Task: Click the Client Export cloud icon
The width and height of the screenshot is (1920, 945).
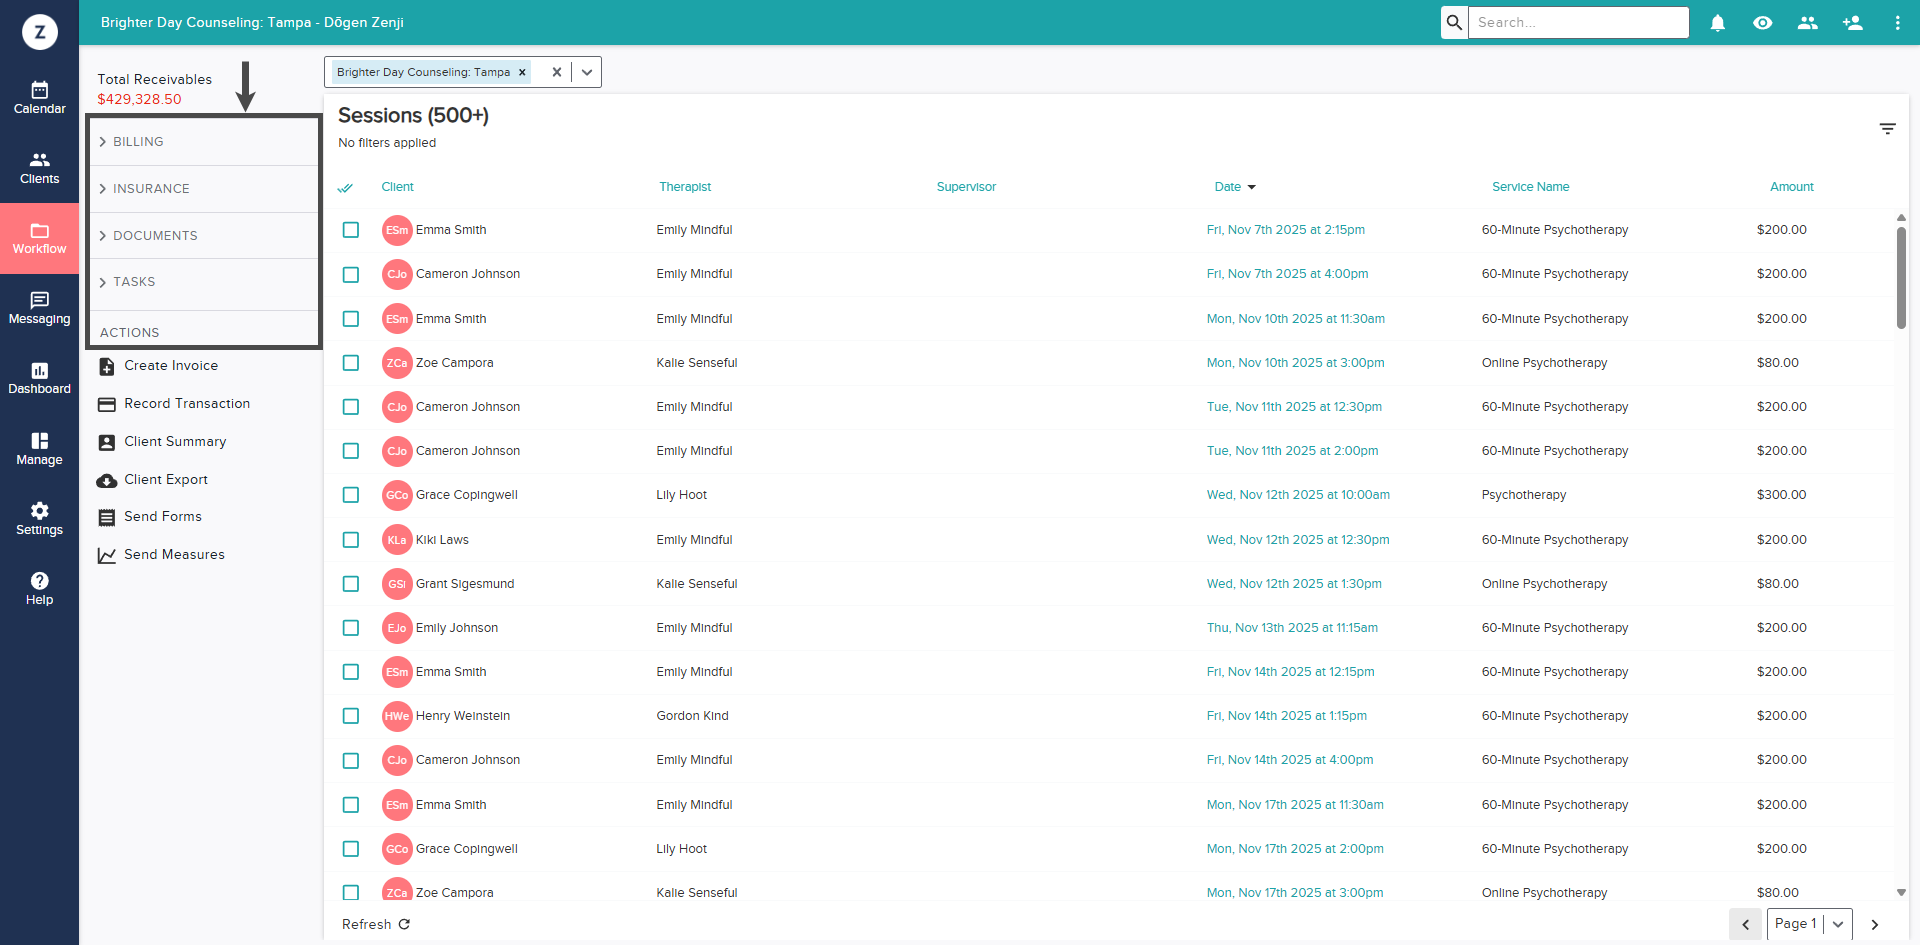Action: coord(107,481)
